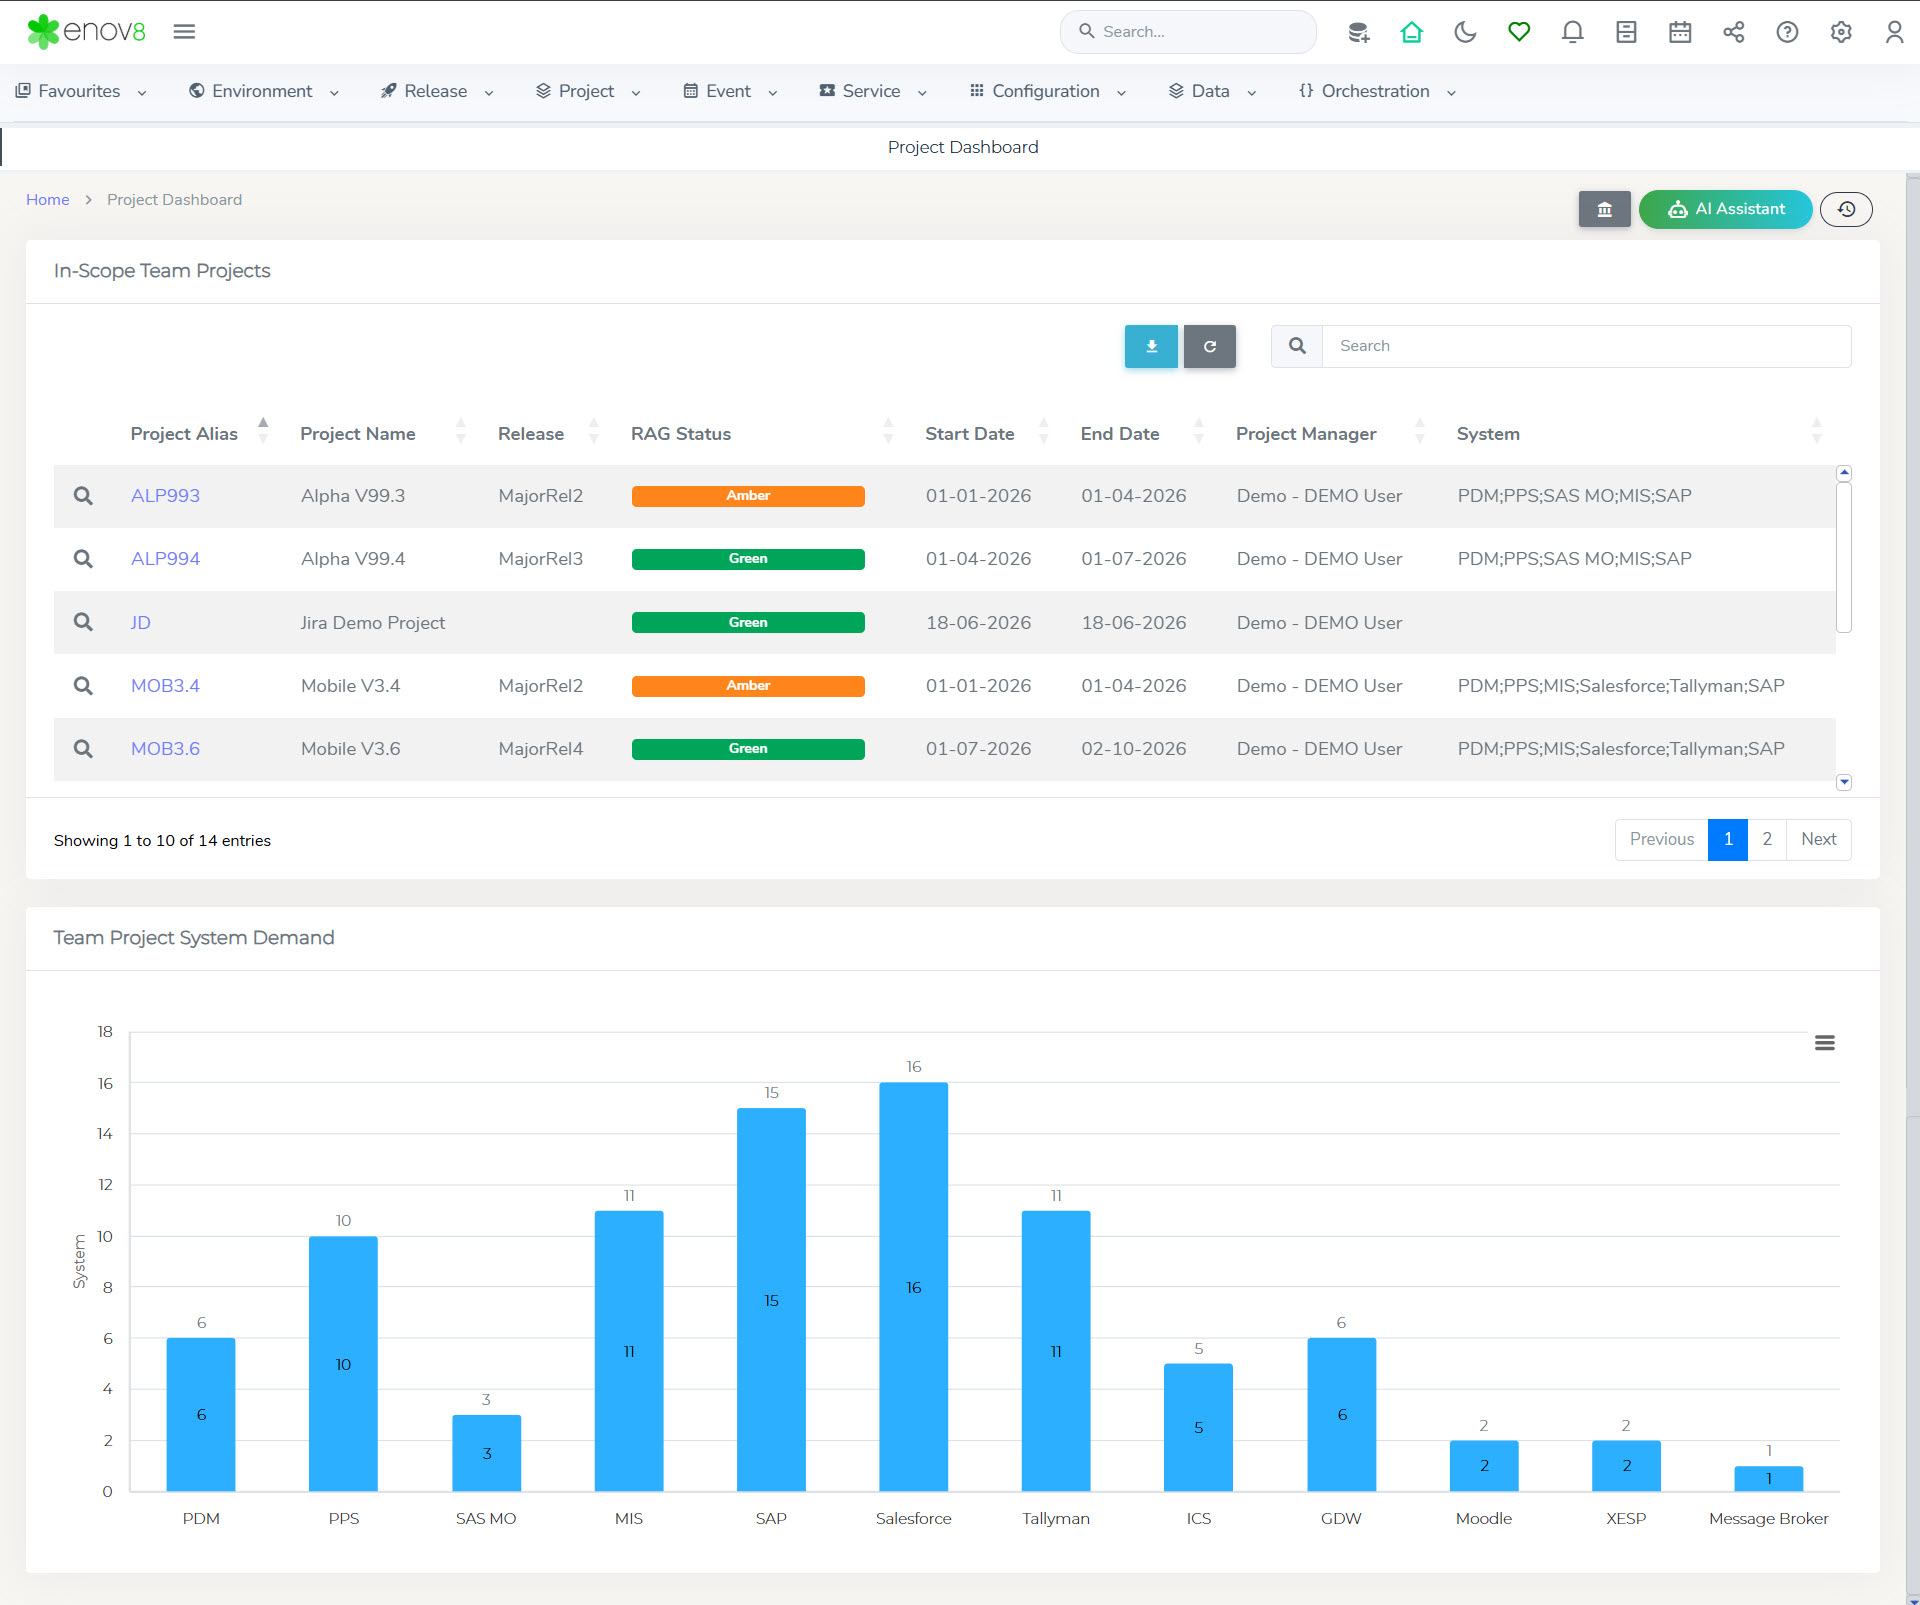Toggle dark mode moon icon
The width and height of the screenshot is (1920, 1605).
pyautogui.click(x=1465, y=32)
